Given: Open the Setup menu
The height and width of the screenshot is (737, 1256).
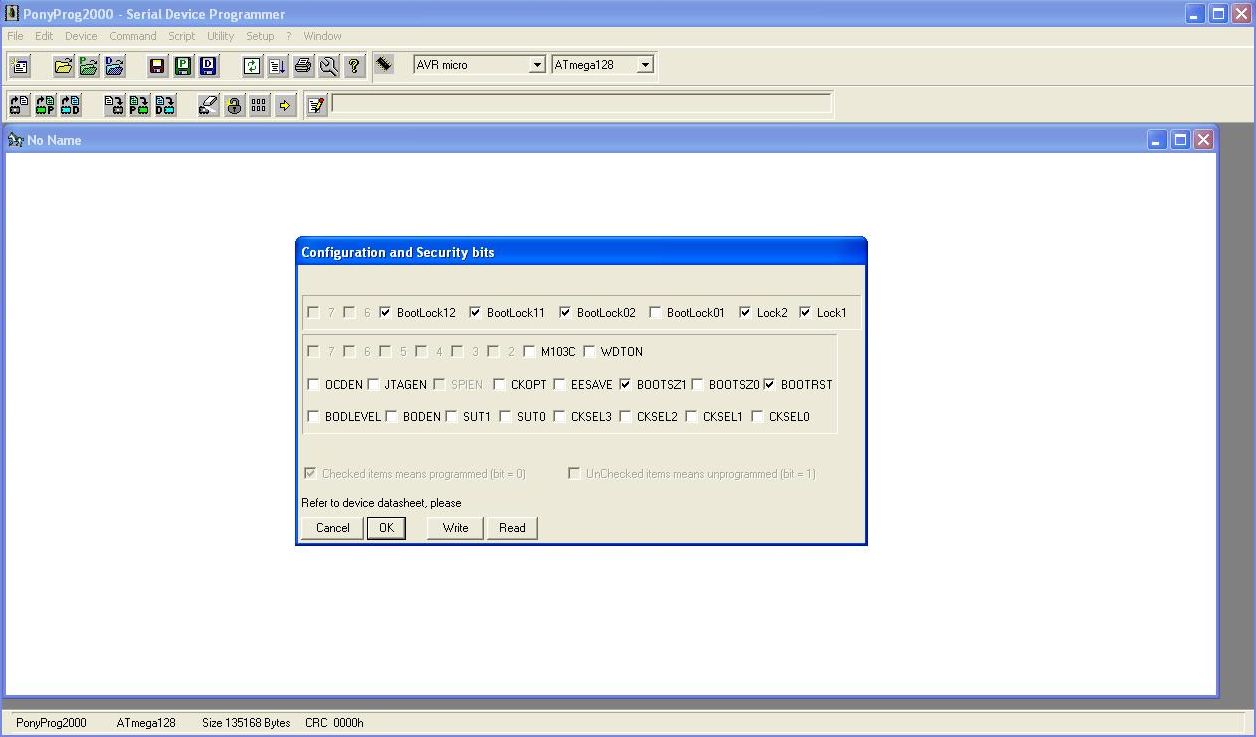Looking at the screenshot, I should pyautogui.click(x=260, y=36).
